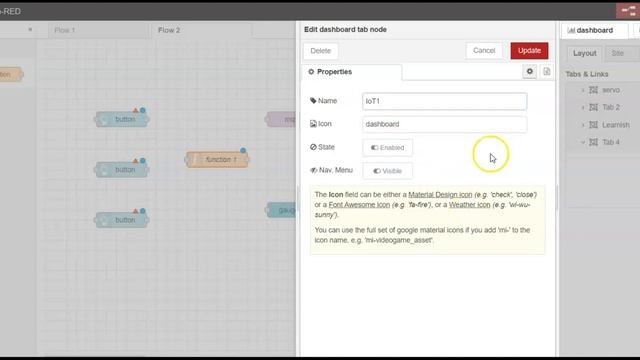The image size is (640, 360).
Task: Click the Edit dashboard tab node title
Action: 345,29
